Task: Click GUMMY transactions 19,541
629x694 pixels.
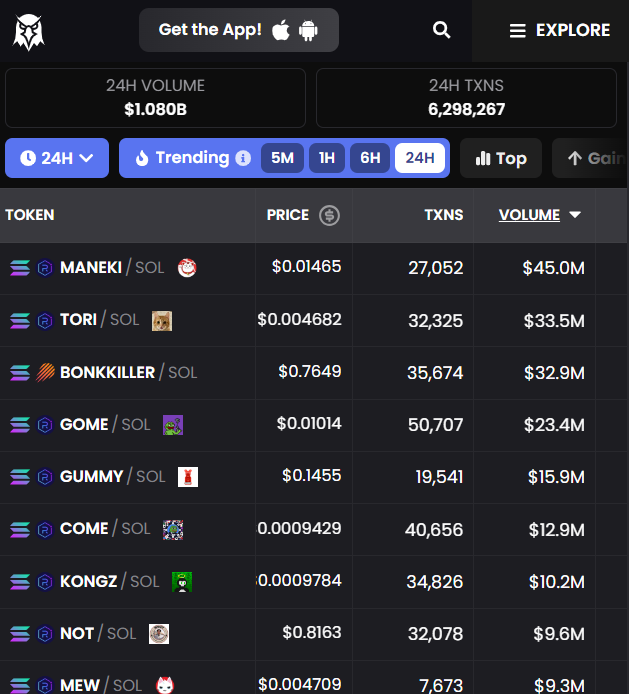Action: [439, 477]
